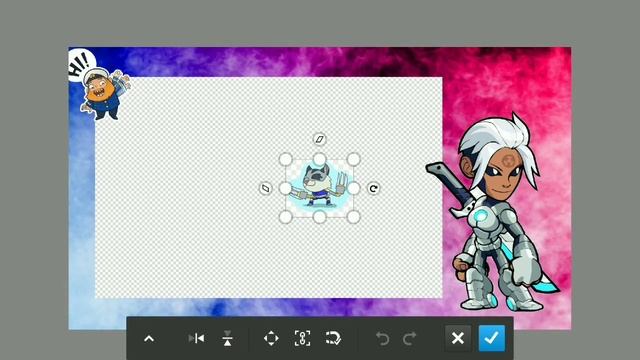Click the rotate handle beside the selection box
The height and width of the screenshot is (360, 640).
[373, 189]
